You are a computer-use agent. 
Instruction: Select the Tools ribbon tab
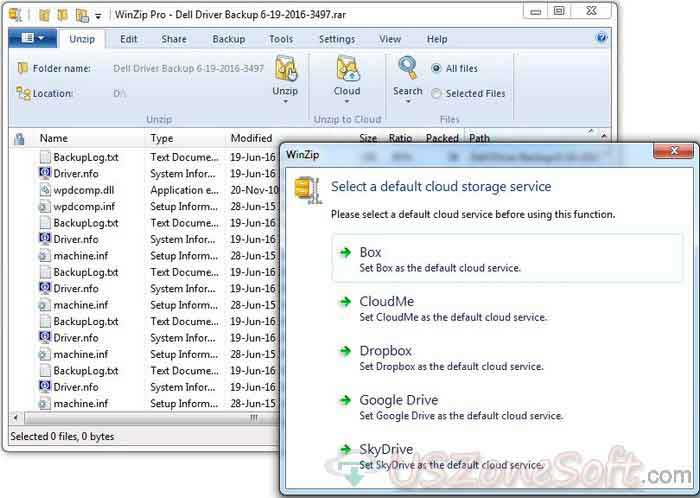tap(281, 39)
